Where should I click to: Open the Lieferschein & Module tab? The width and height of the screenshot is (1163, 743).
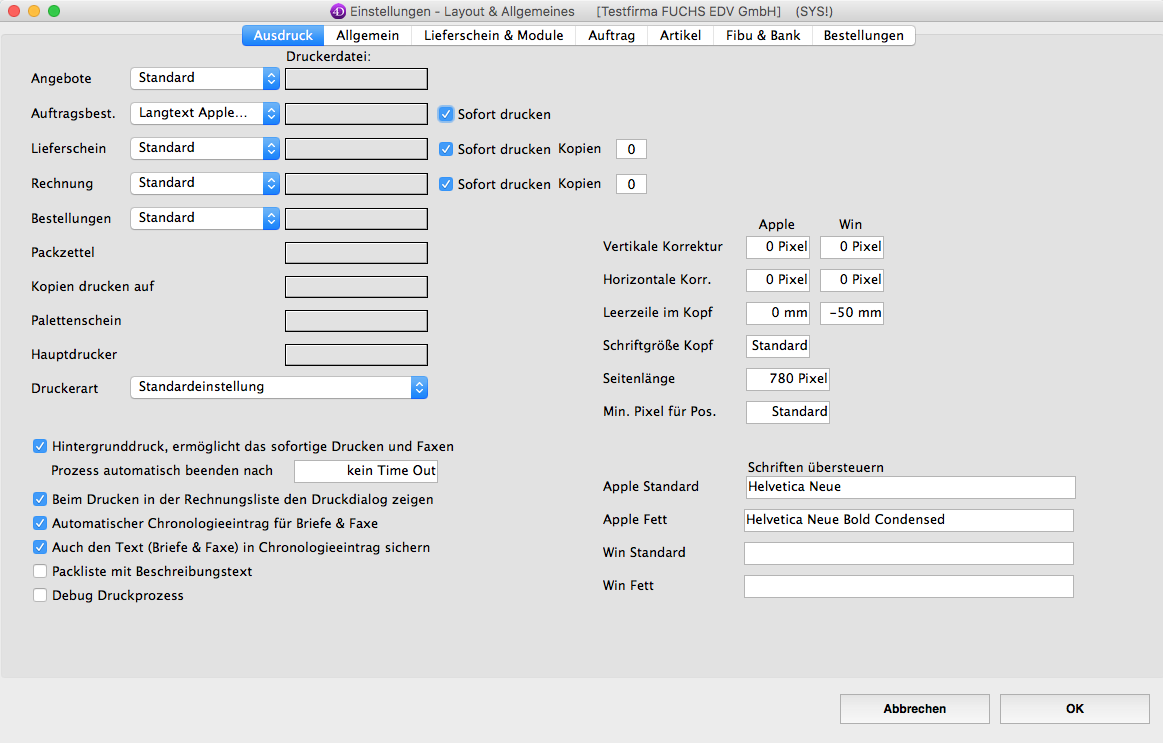pos(493,35)
